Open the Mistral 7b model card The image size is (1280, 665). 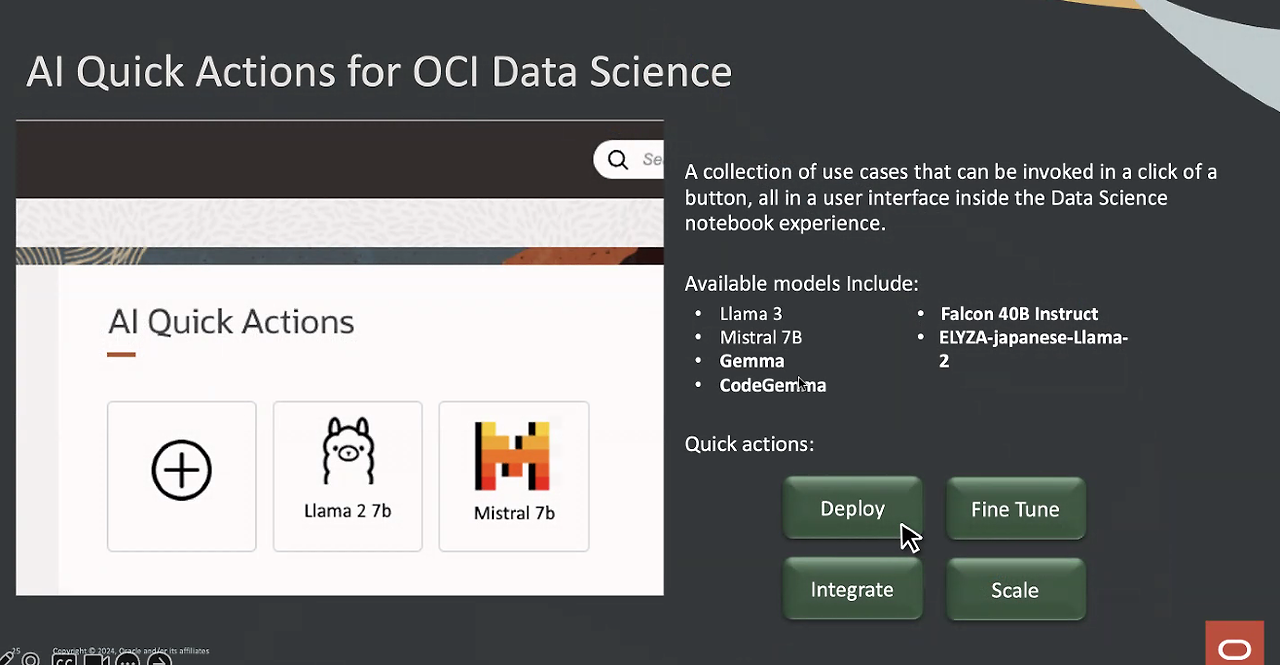(514, 476)
